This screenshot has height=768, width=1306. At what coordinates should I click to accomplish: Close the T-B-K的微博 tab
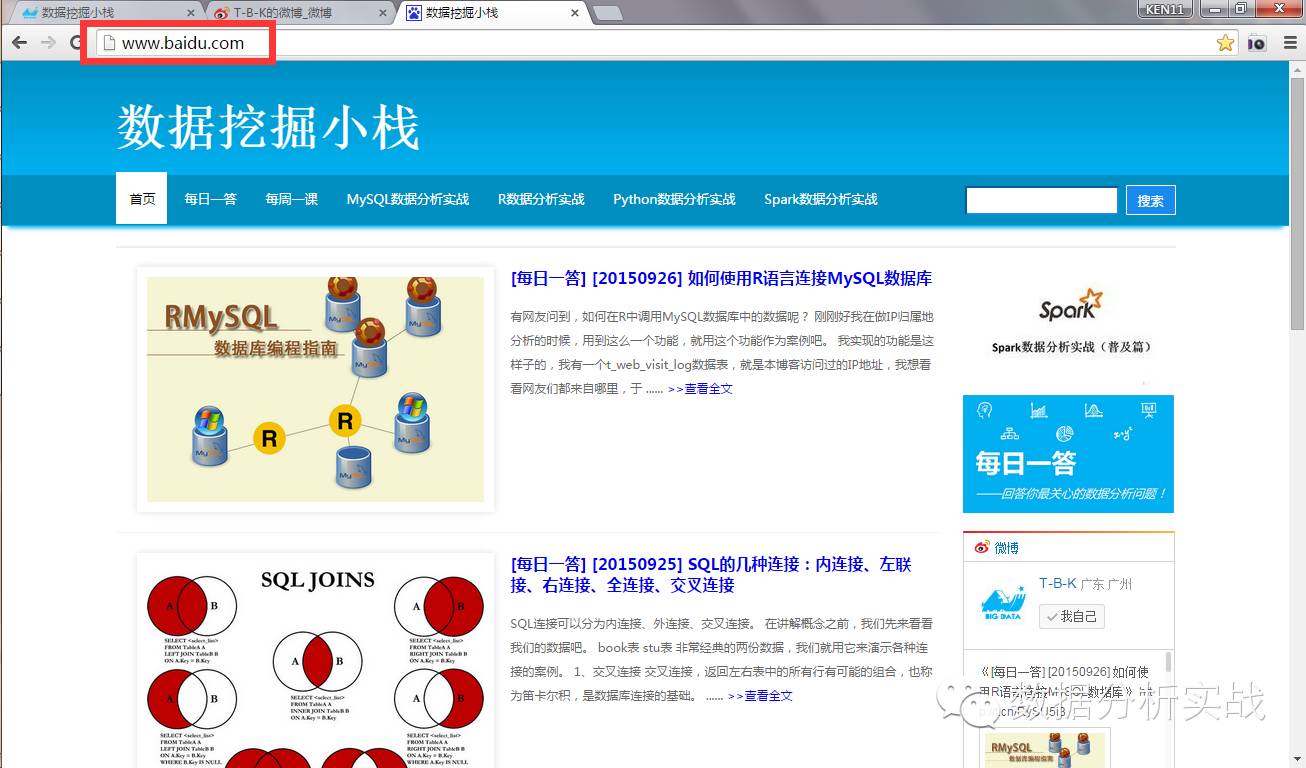pos(382,13)
